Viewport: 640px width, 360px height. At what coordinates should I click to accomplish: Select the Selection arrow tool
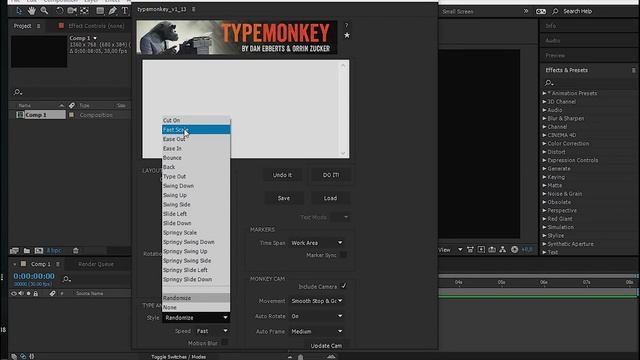[x=19, y=11]
